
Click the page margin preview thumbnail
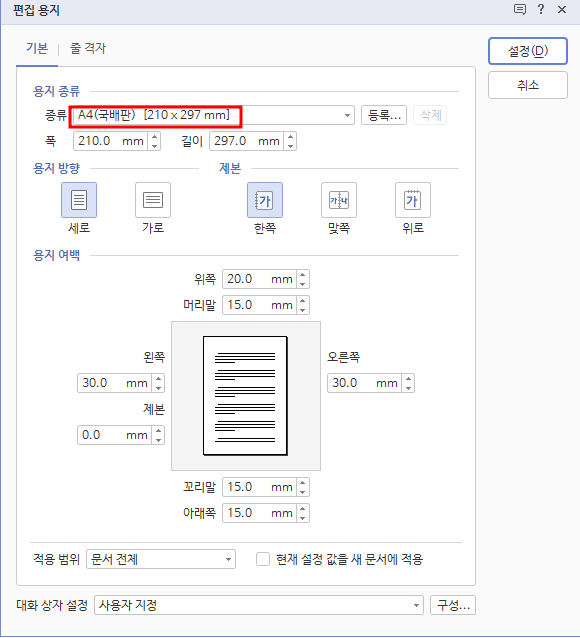246,396
